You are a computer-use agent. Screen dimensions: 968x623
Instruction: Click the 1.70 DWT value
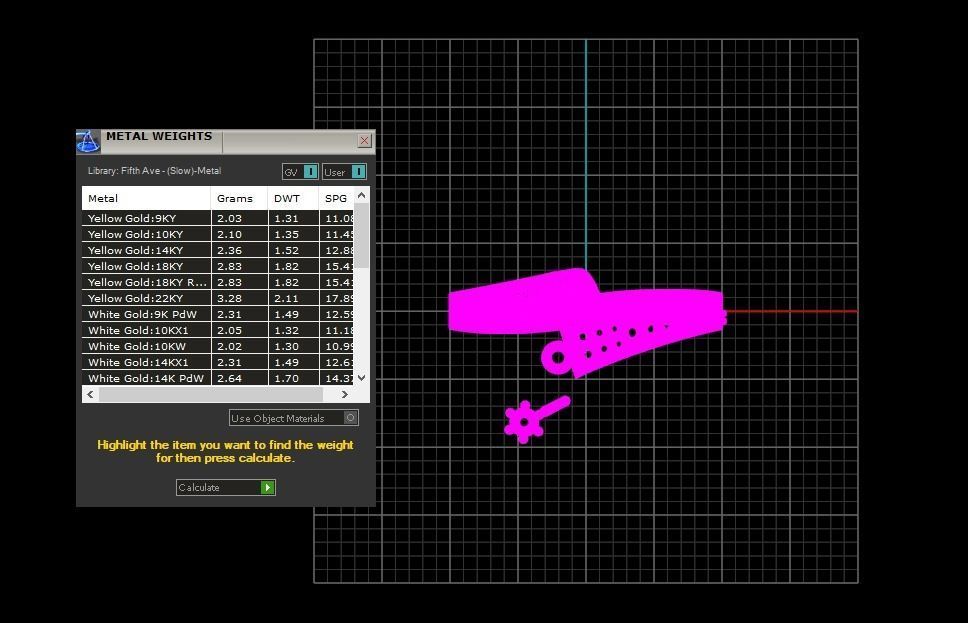click(x=286, y=378)
